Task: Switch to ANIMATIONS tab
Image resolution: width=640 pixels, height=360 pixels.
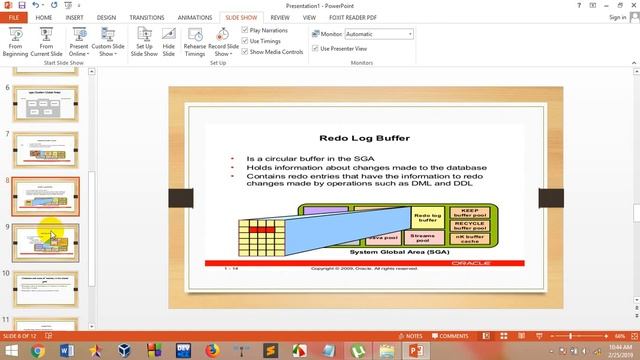Action: (x=195, y=18)
